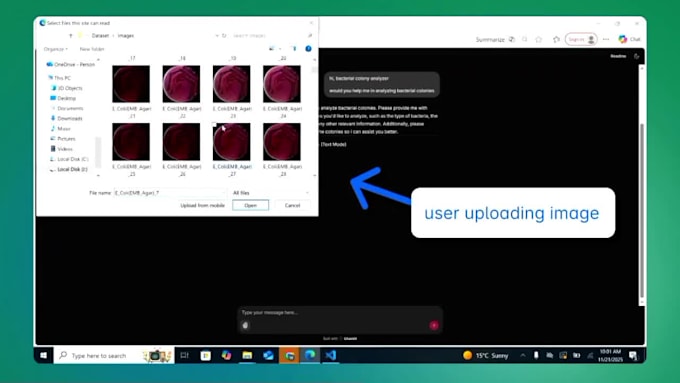This screenshot has width=680, height=383.
Task: Open the file dialog Help icon
Action: [308, 49]
